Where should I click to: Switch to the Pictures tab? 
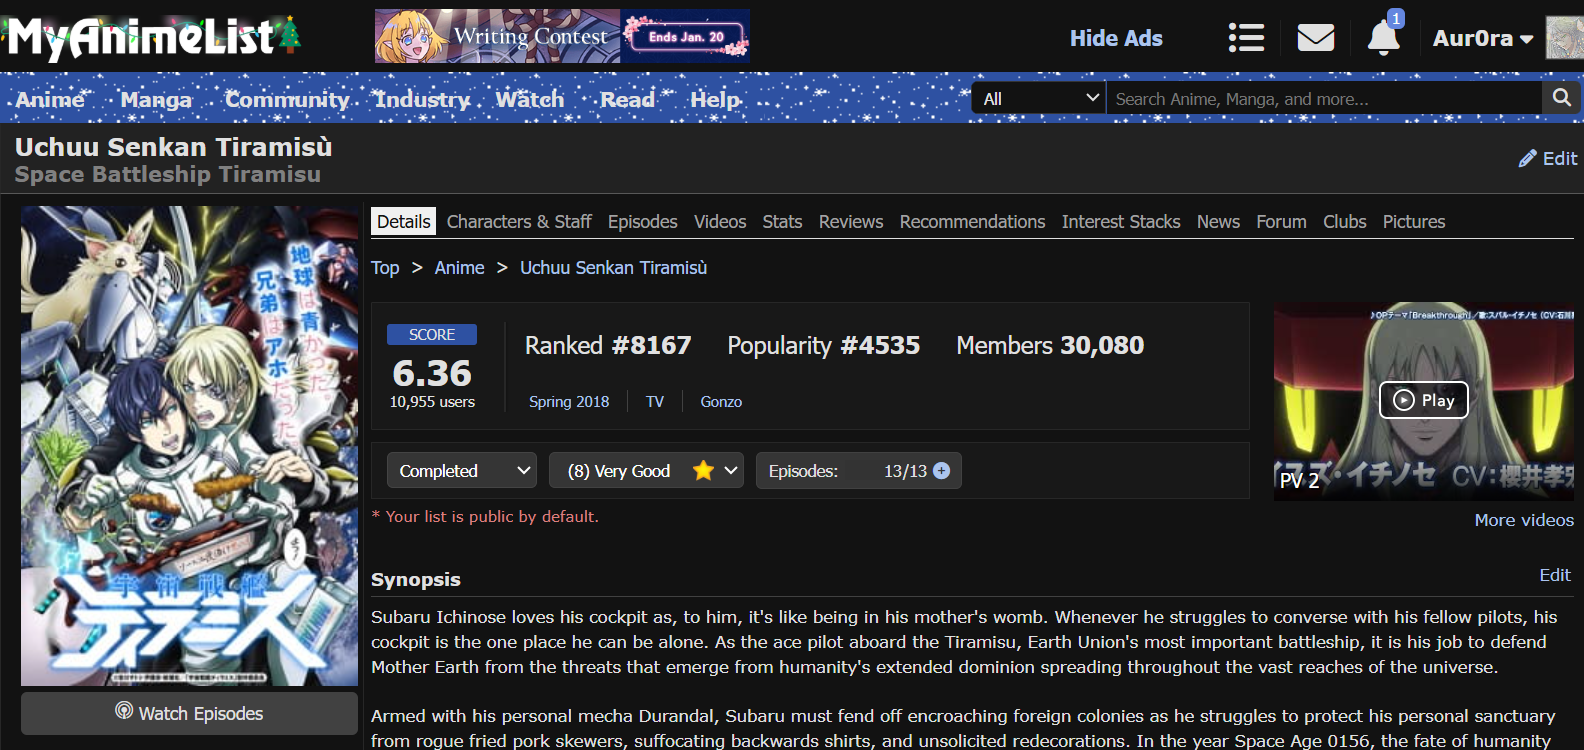1414,222
